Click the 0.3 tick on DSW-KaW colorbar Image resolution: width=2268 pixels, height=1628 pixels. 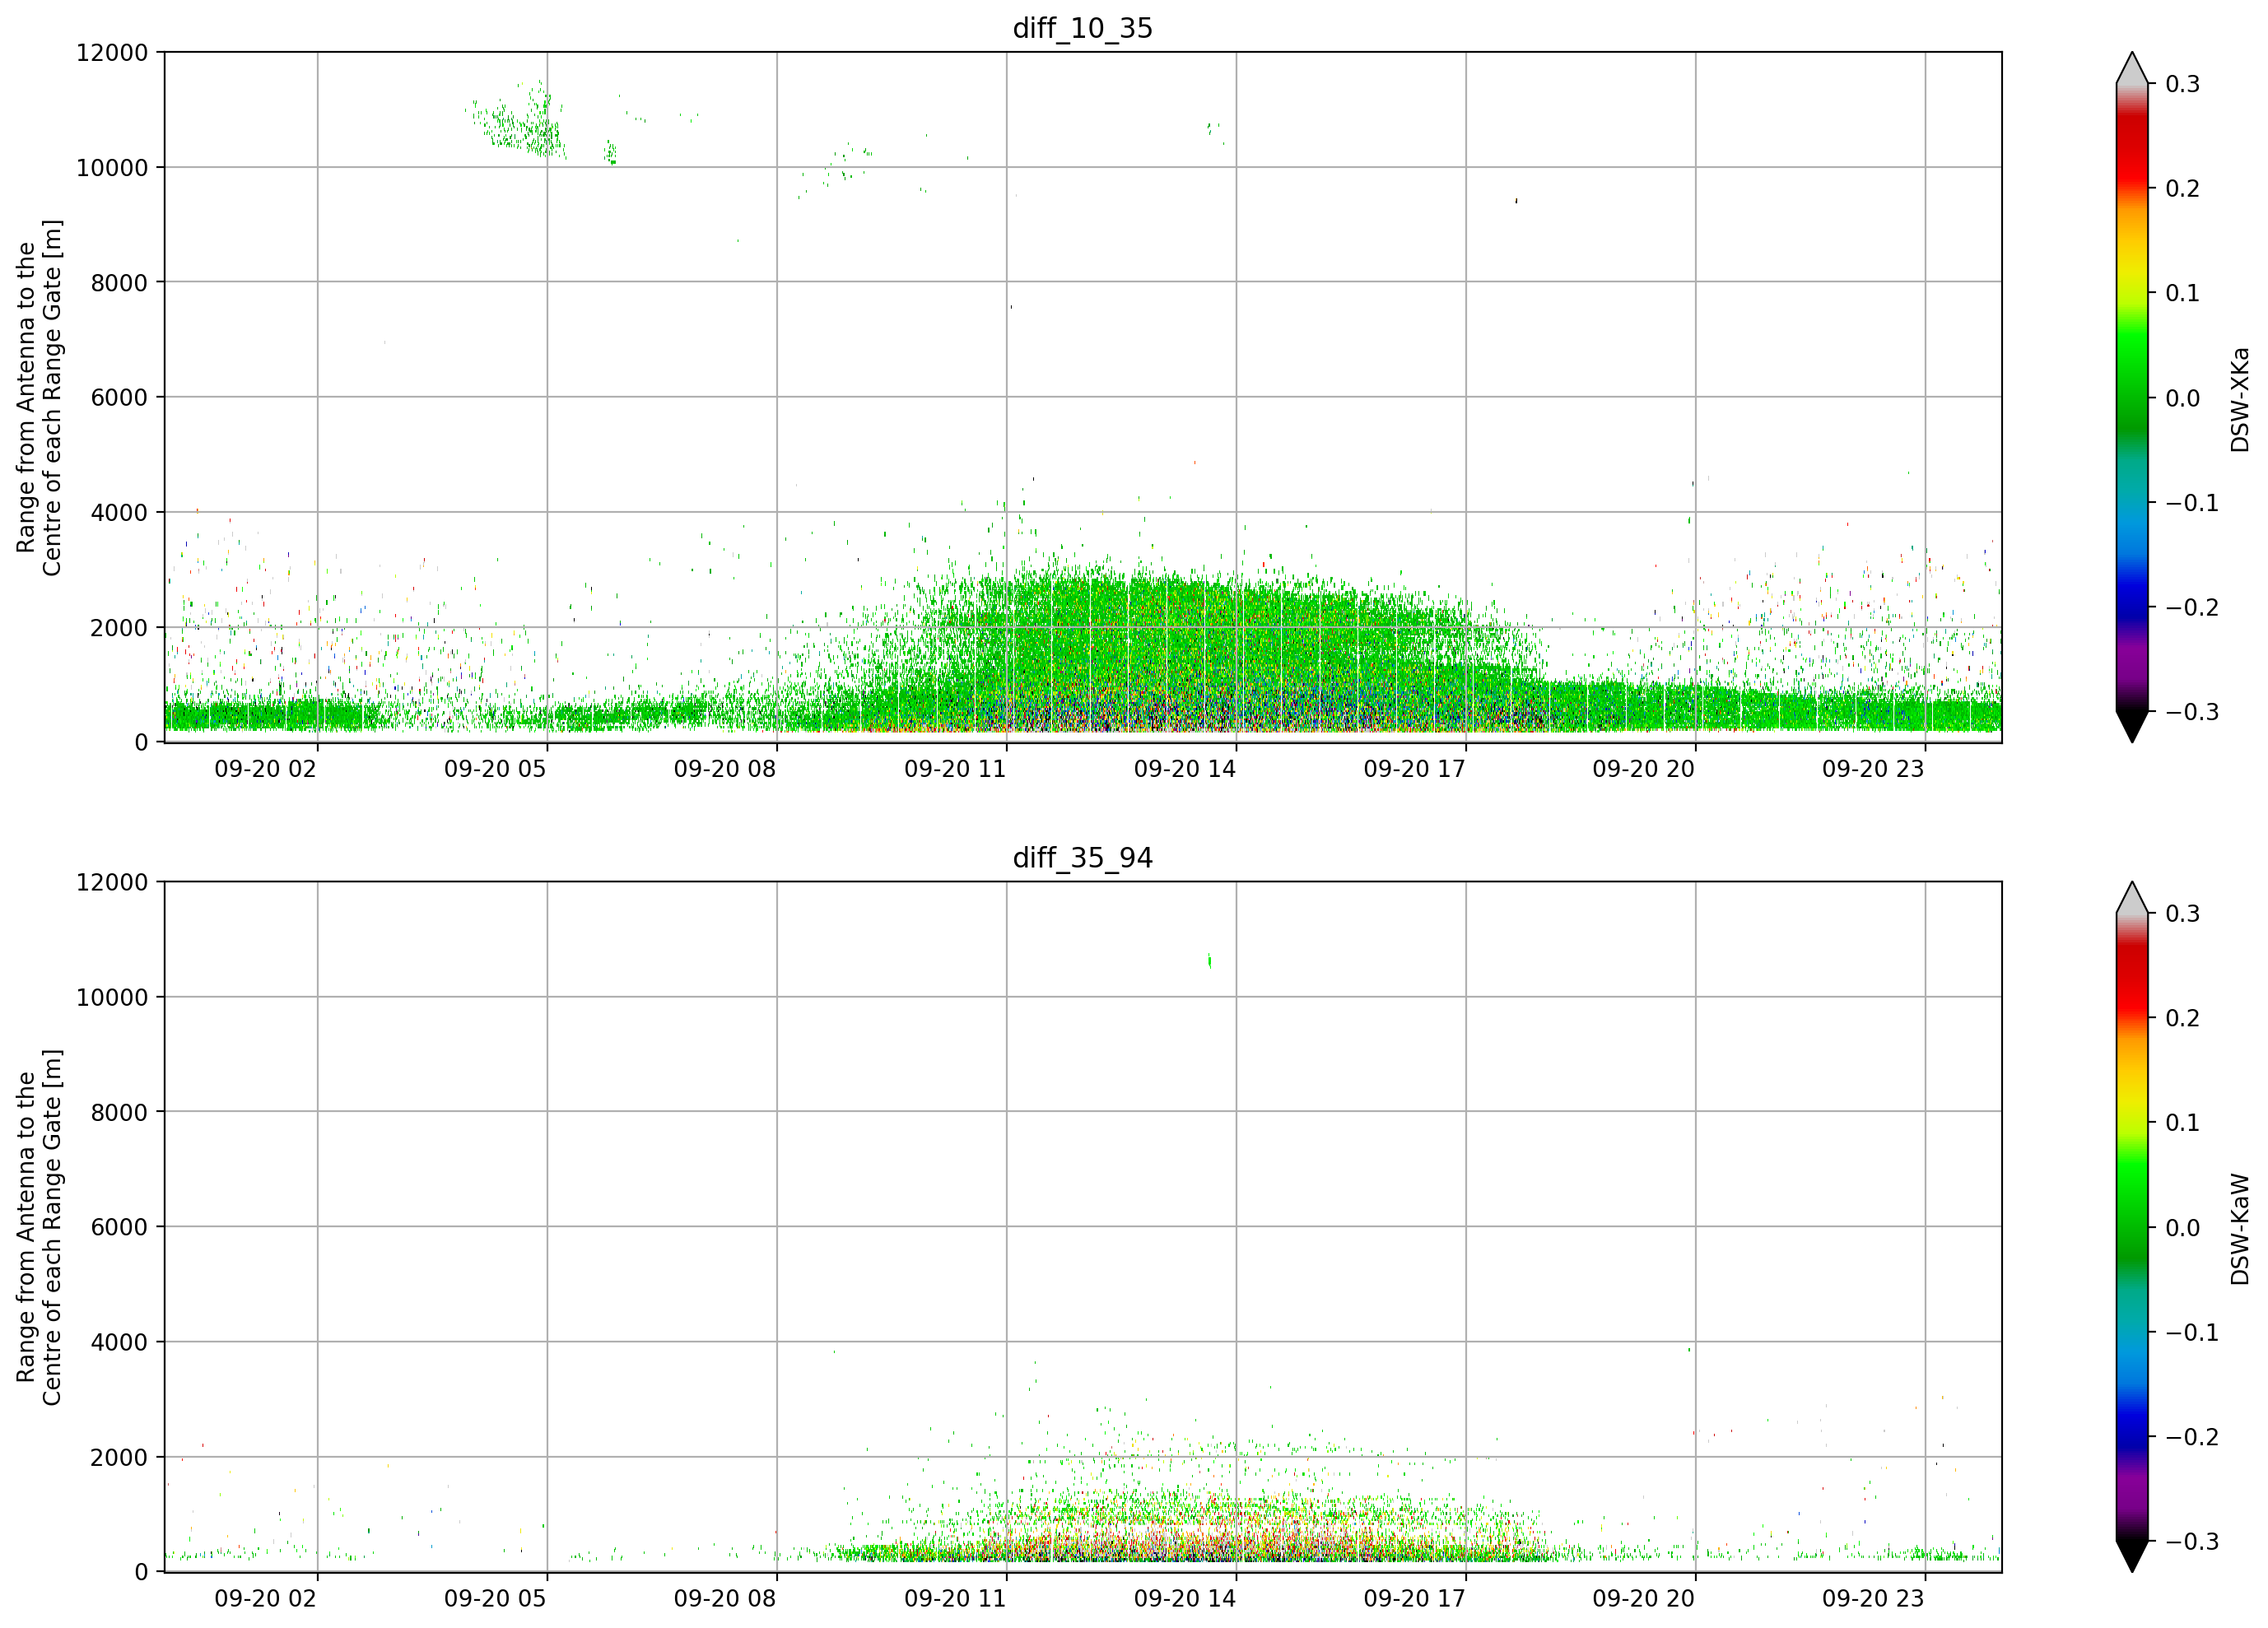pyautogui.click(x=2183, y=914)
